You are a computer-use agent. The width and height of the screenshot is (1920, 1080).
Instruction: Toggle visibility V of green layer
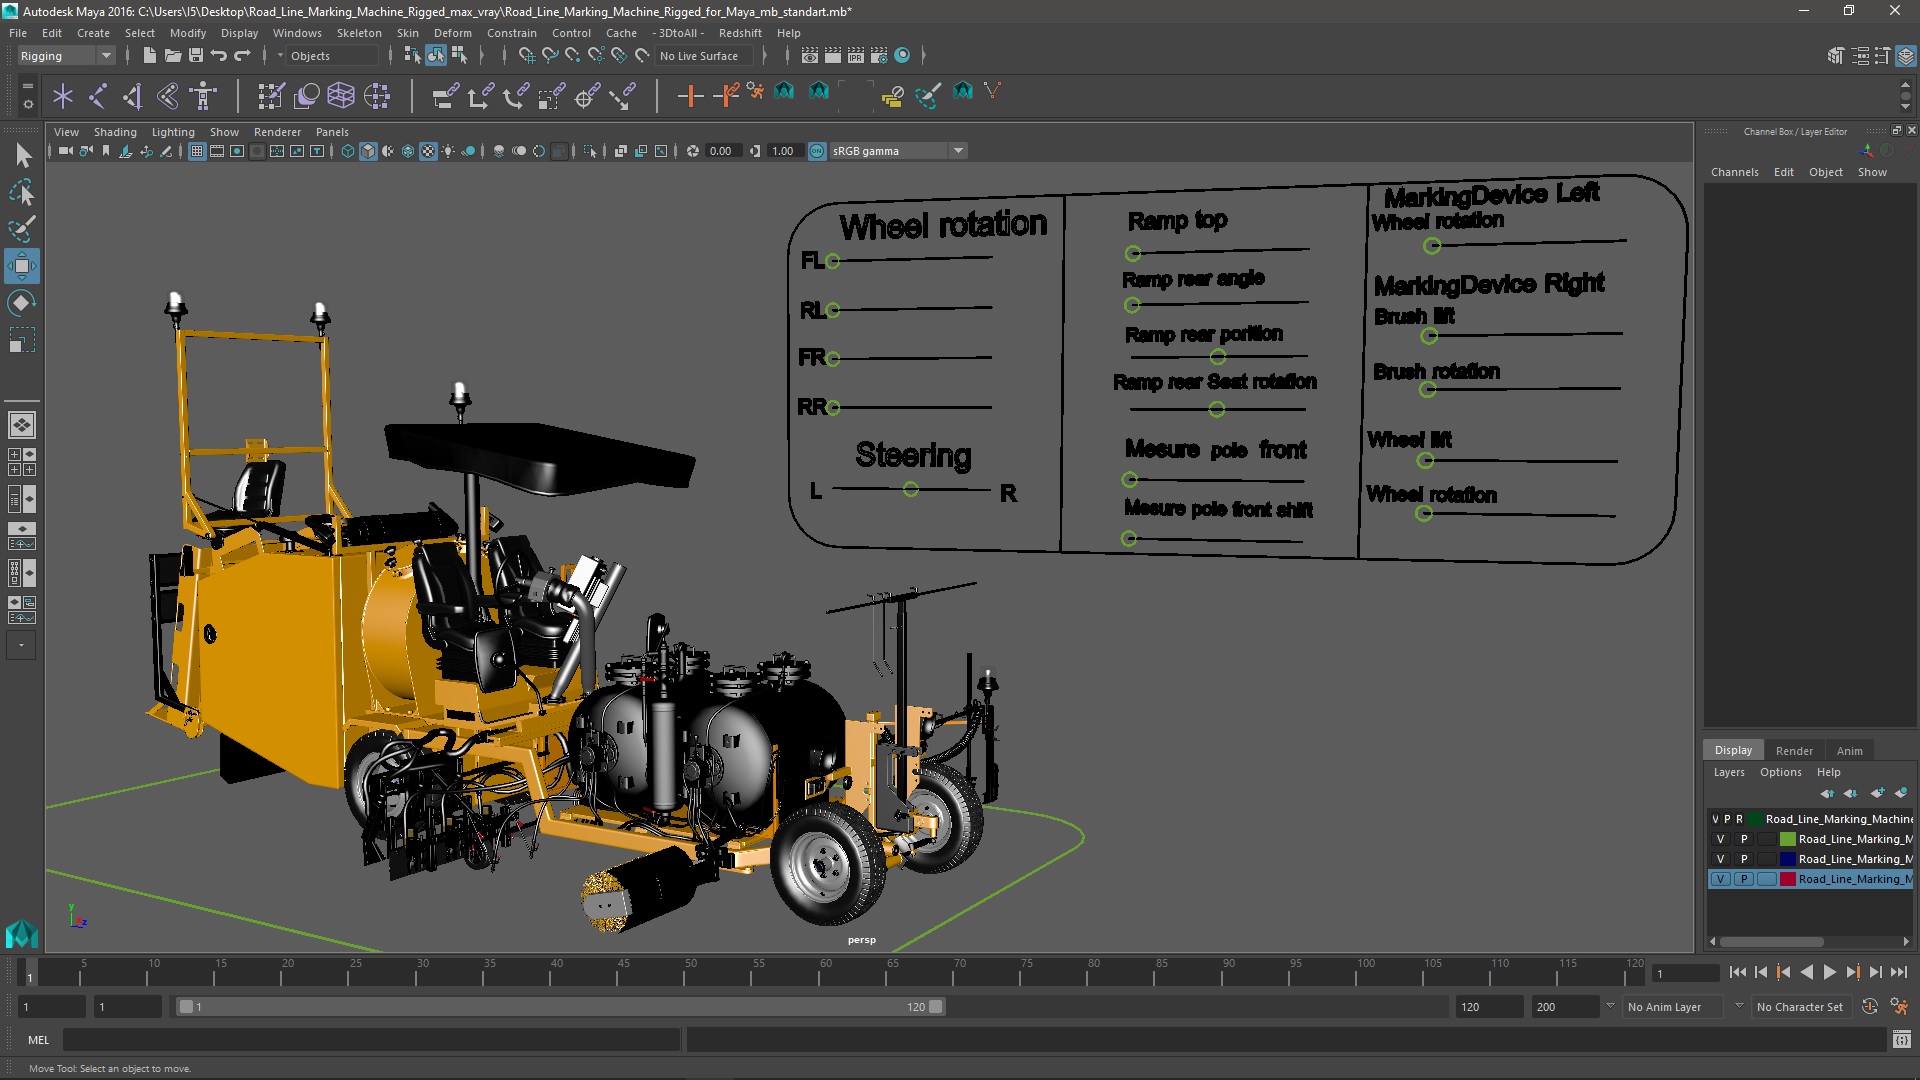[1720, 839]
